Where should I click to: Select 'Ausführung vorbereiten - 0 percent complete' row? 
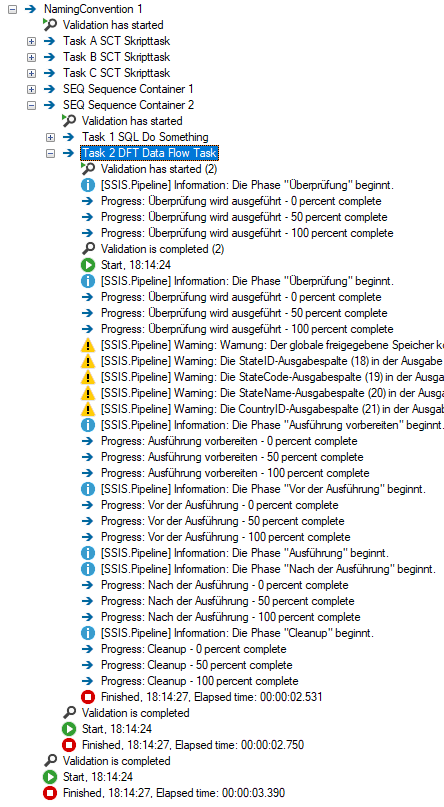point(229,441)
